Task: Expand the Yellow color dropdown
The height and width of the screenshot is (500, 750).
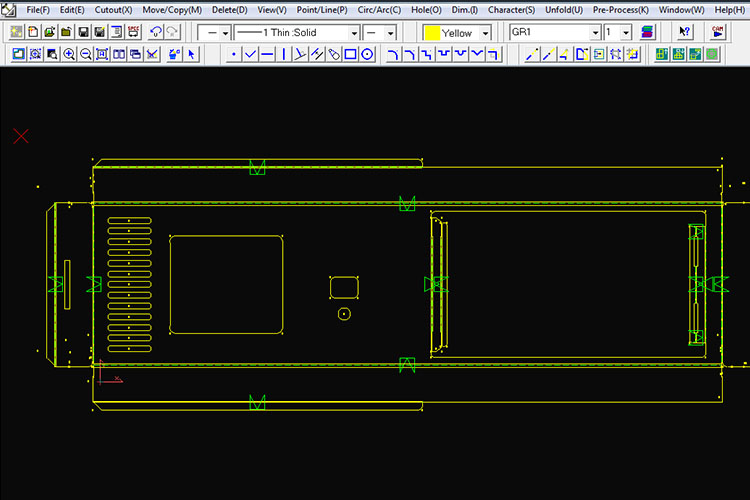Action: [485, 33]
